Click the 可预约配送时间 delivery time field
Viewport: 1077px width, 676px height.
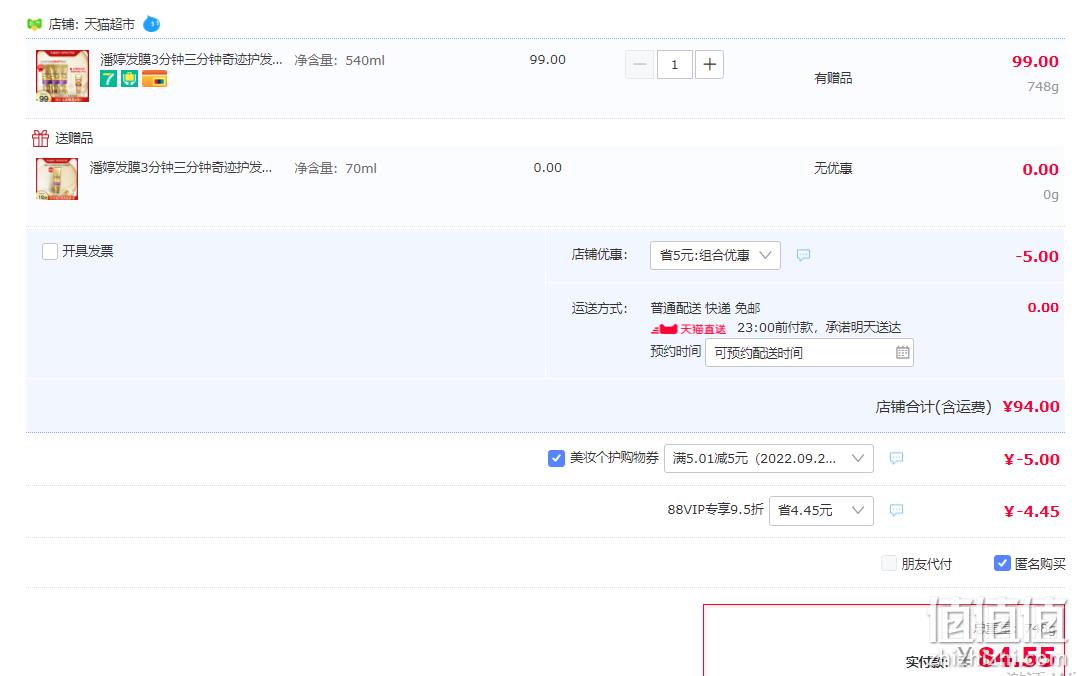pos(809,352)
